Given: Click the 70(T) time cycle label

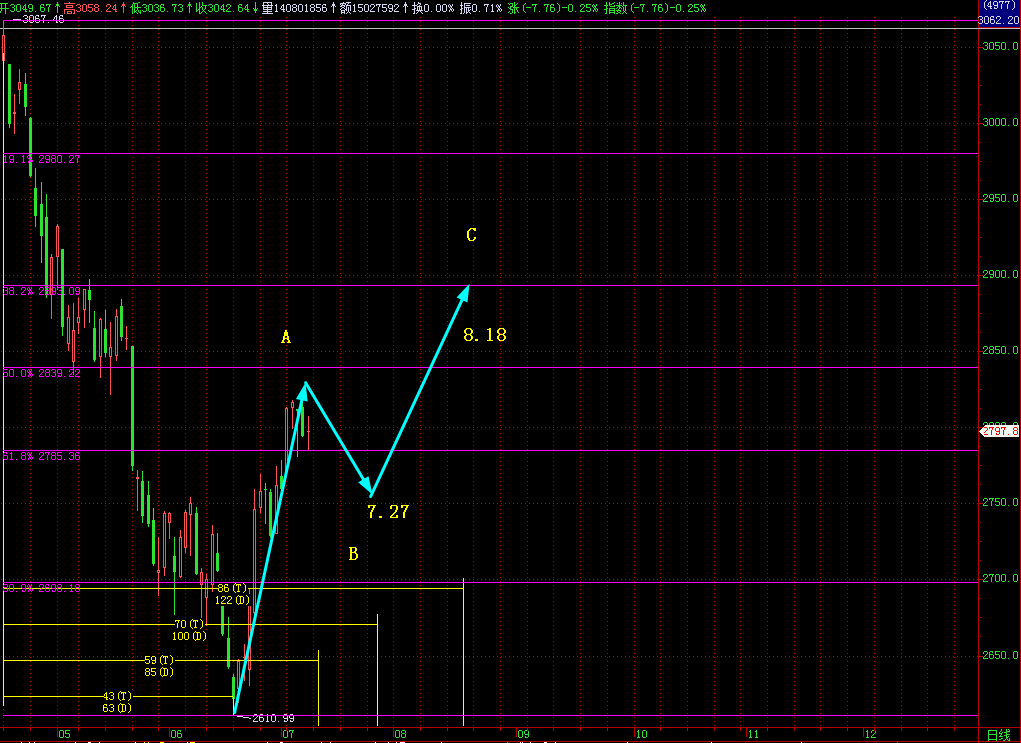Looking at the screenshot, I should pyautogui.click(x=188, y=625).
